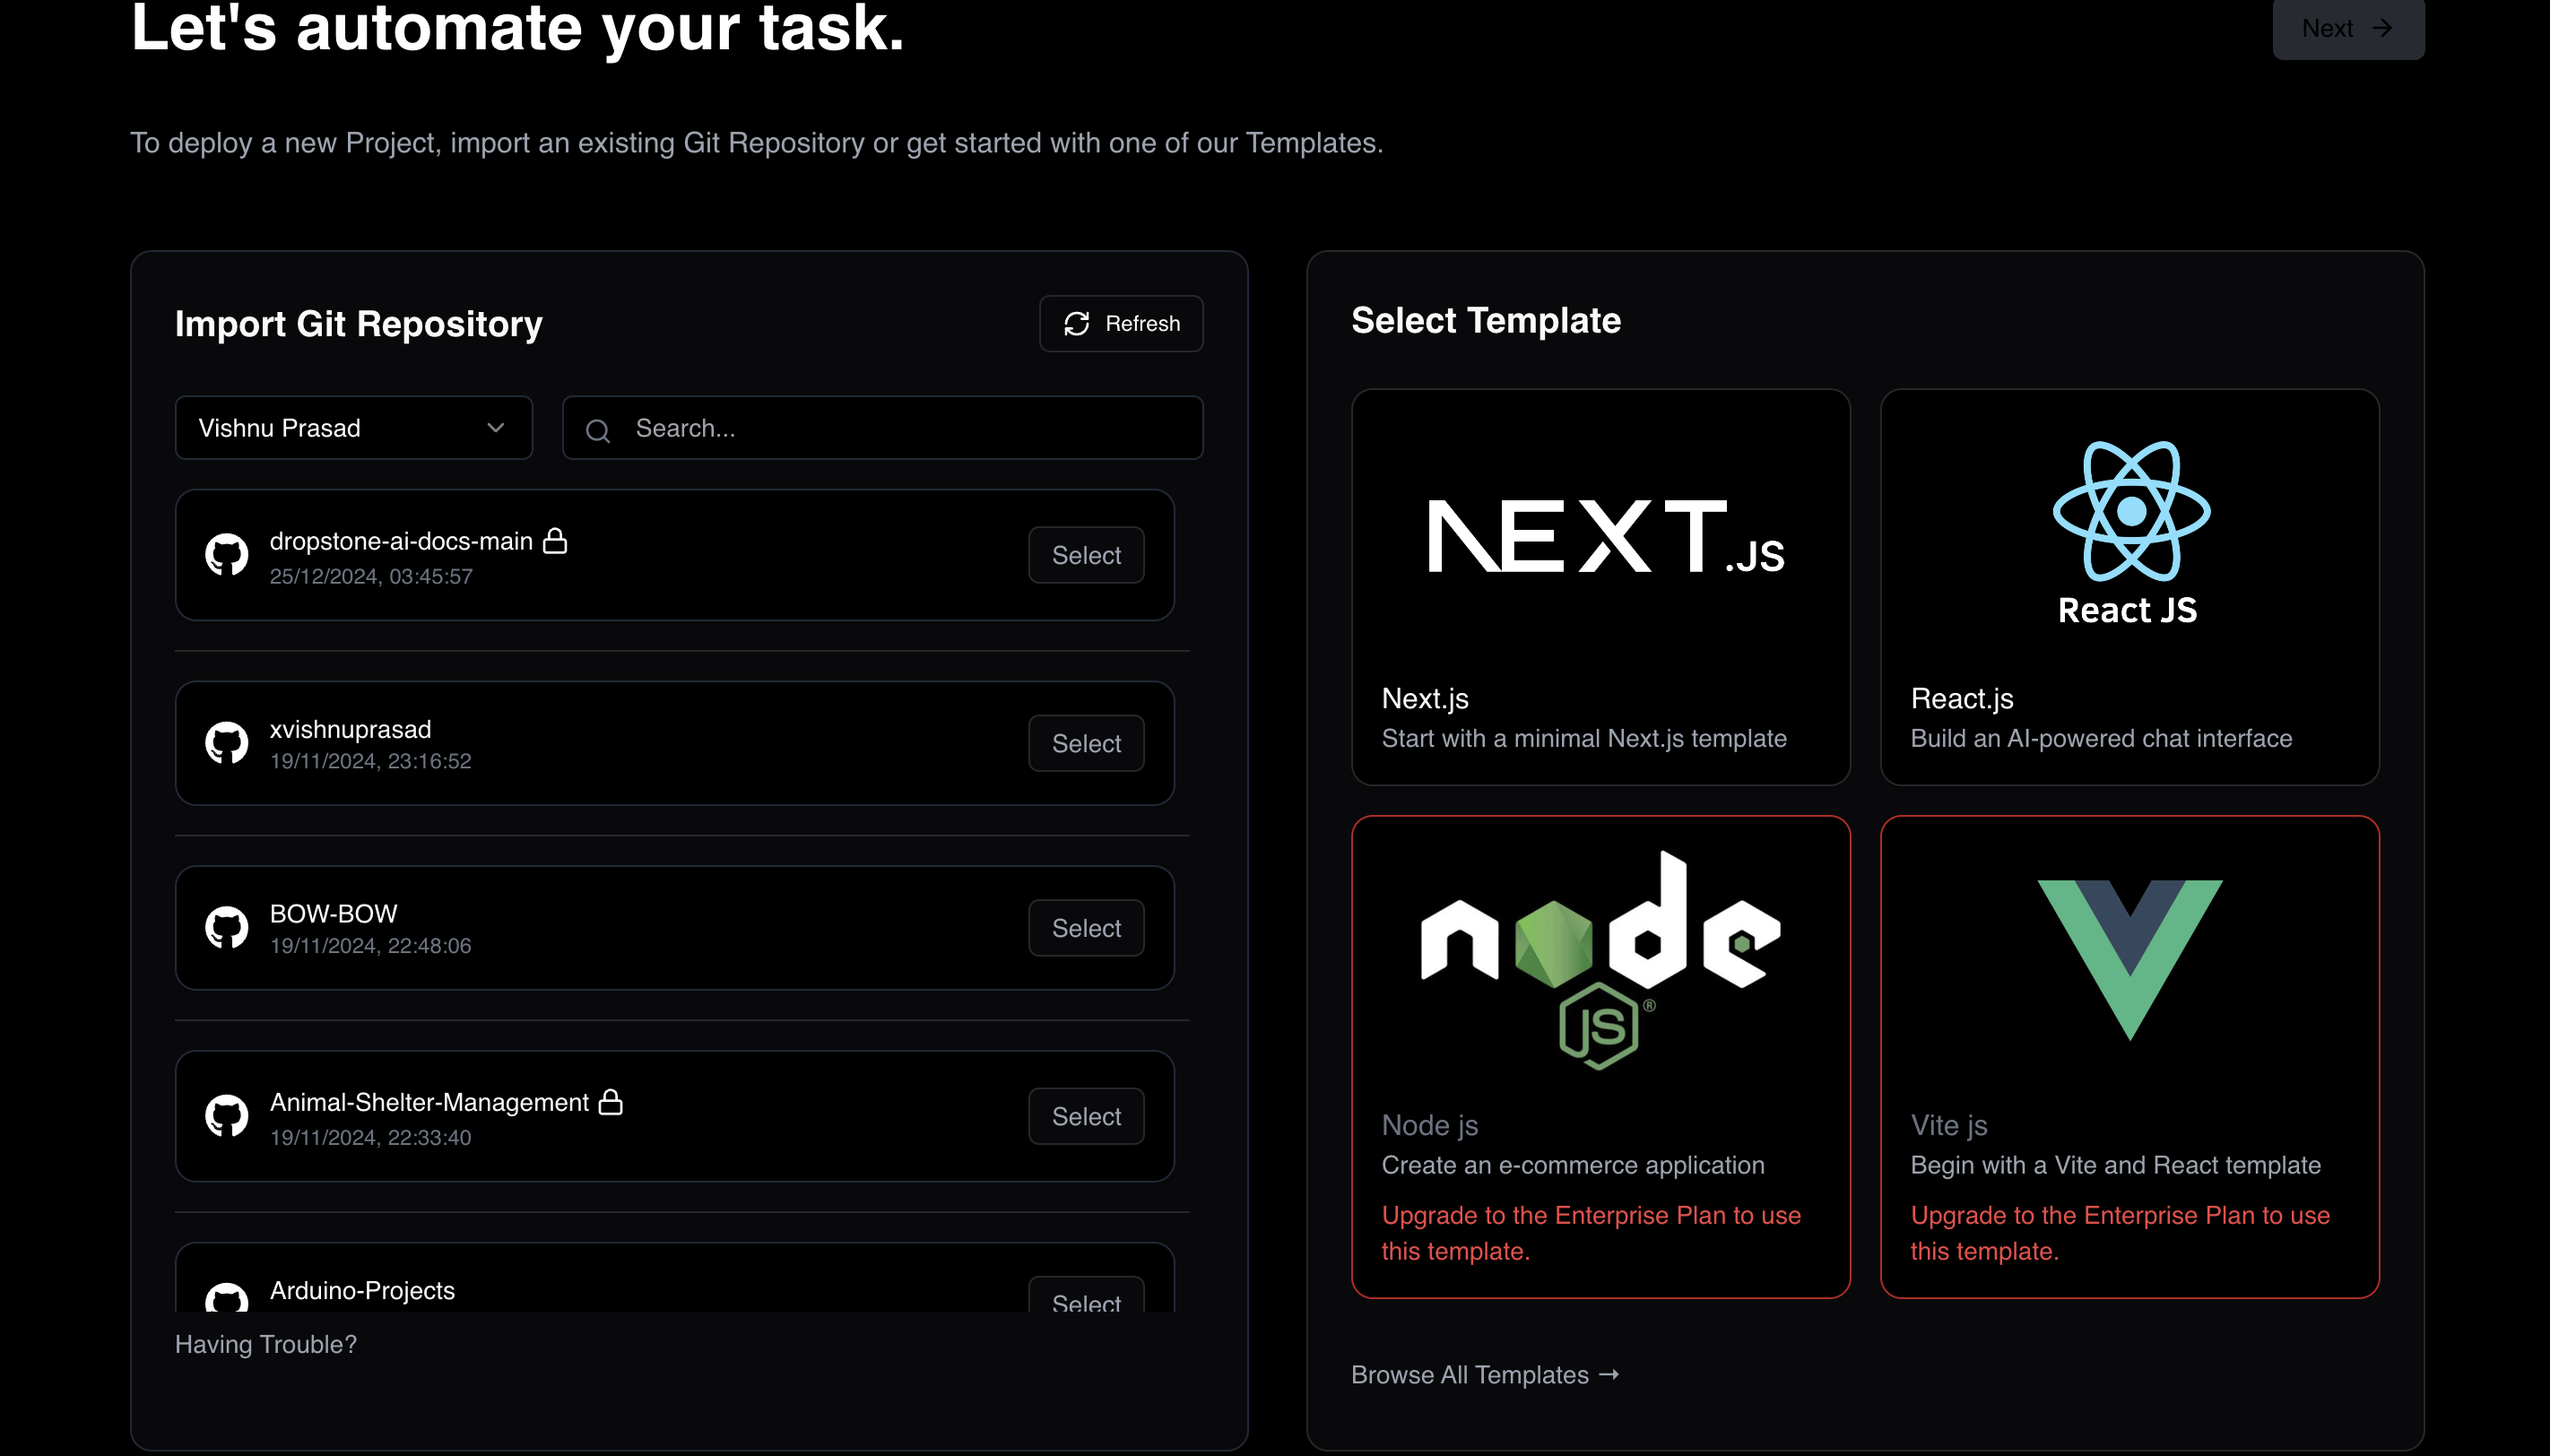Viewport: 2550px width, 1456px height.
Task: Click Vite js Enterprise upgrade warning
Action: pyautogui.click(x=2120, y=1233)
